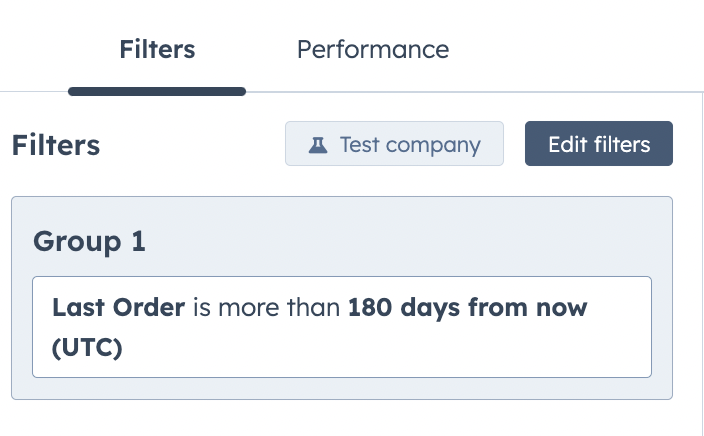This screenshot has height=436, width=704.
Task: Click the "Edit filters" label text
Action: coord(599,144)
